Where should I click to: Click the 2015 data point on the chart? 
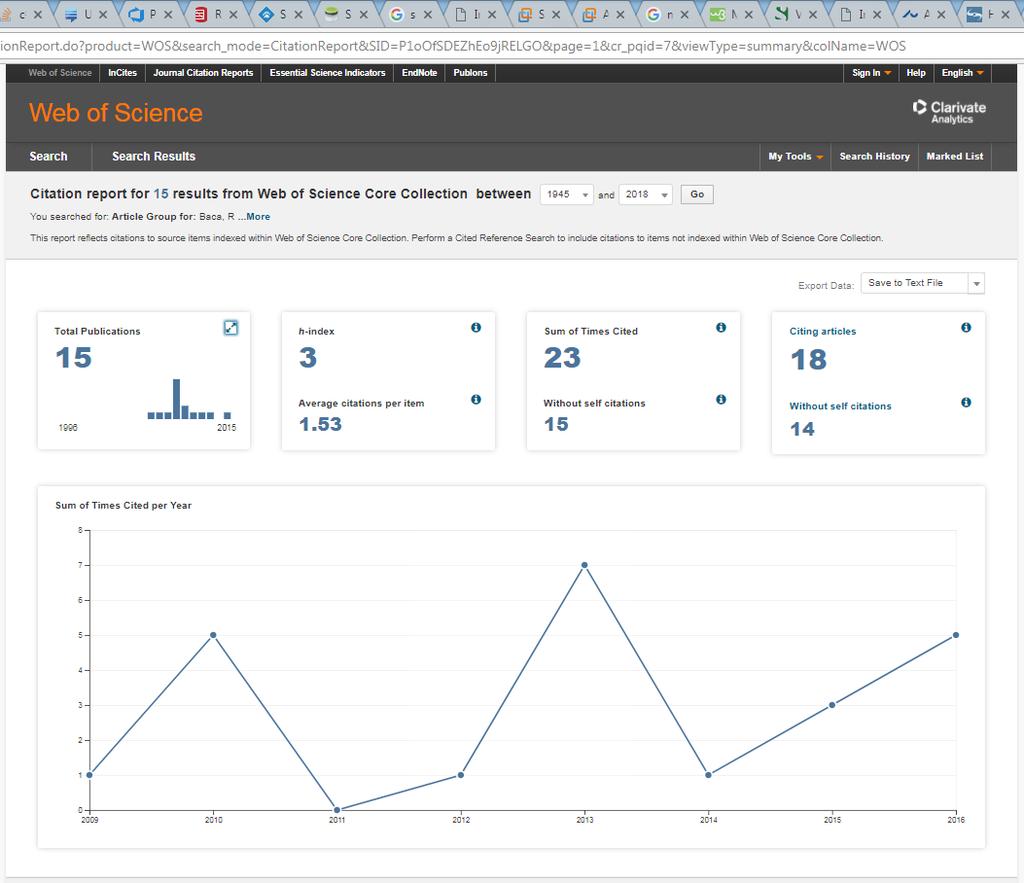(832, 705)
